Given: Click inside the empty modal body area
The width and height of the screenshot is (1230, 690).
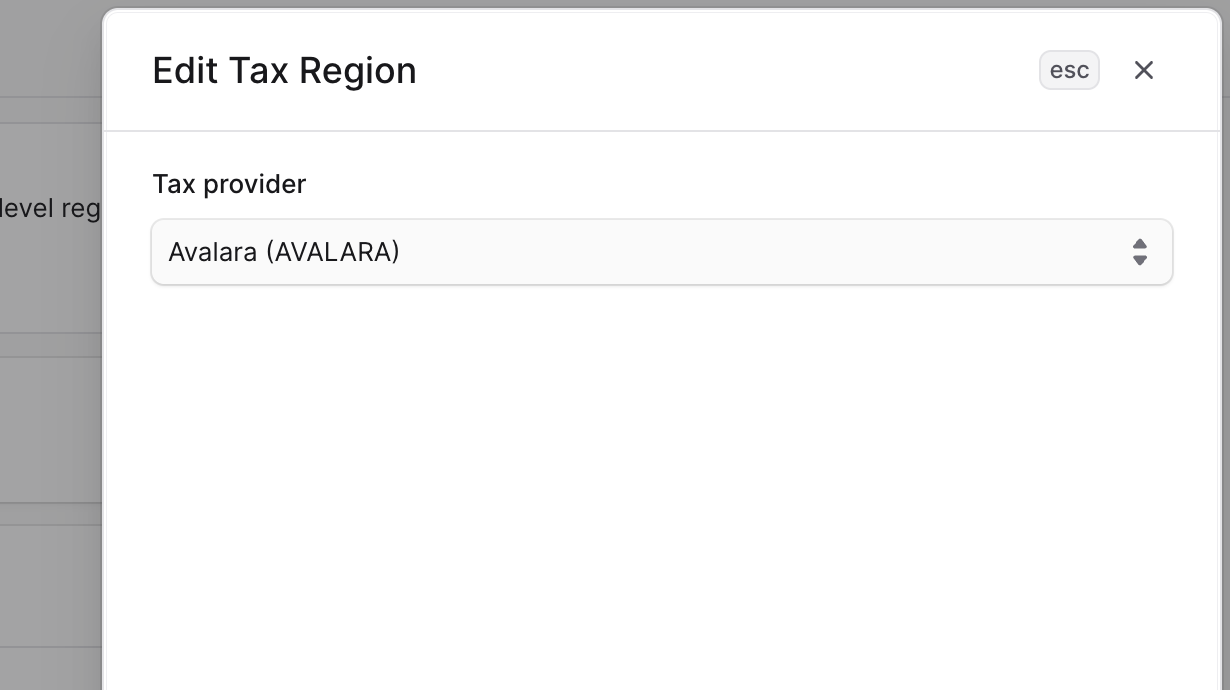Looking at the screenshot, I should (x=660, y=480).
